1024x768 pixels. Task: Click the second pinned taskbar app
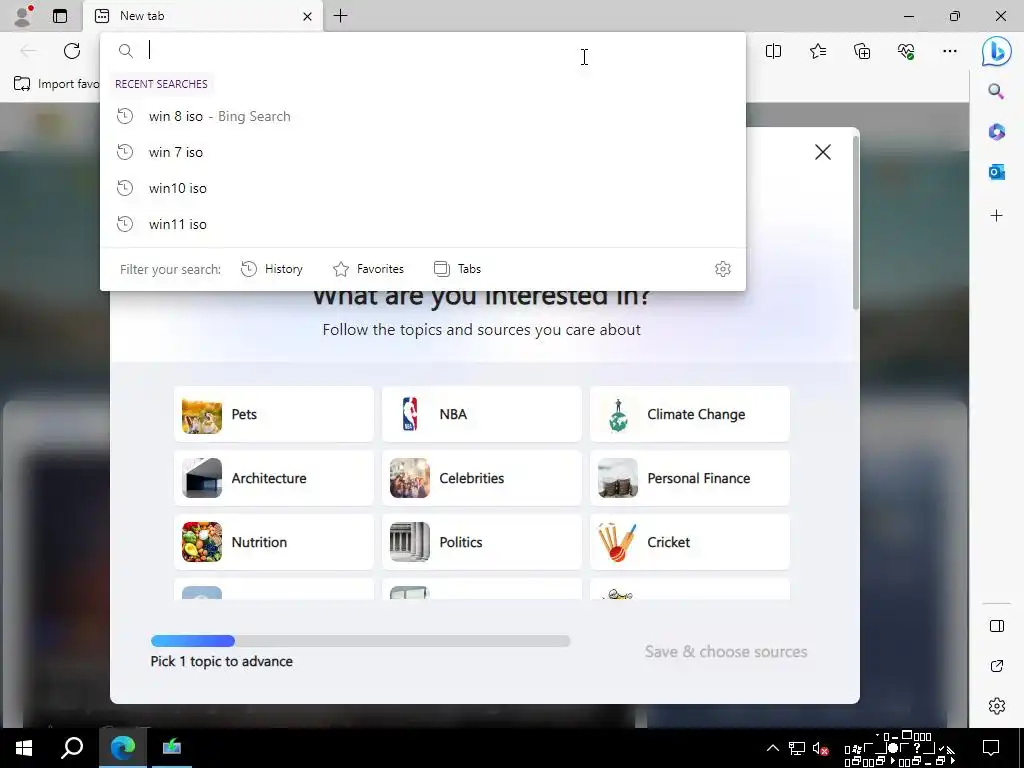[x=172, y=748]
